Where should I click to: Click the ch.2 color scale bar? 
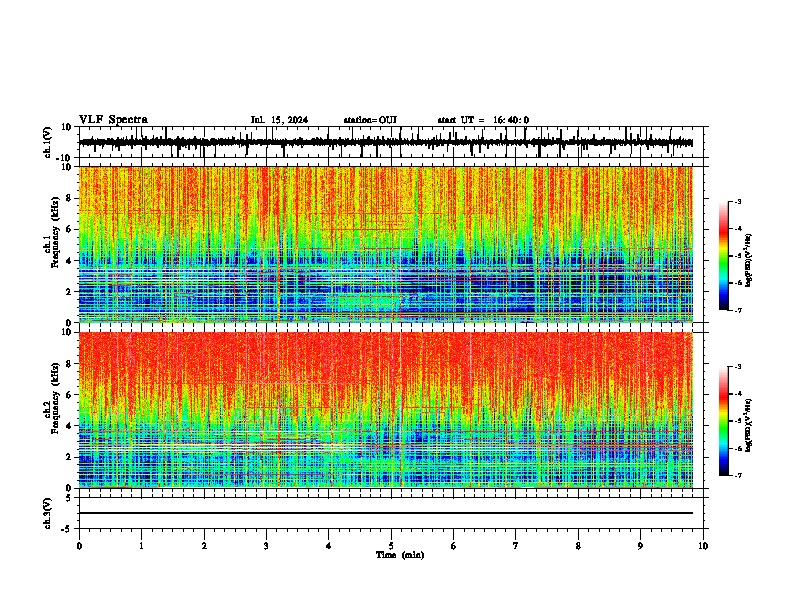point(723,421)
